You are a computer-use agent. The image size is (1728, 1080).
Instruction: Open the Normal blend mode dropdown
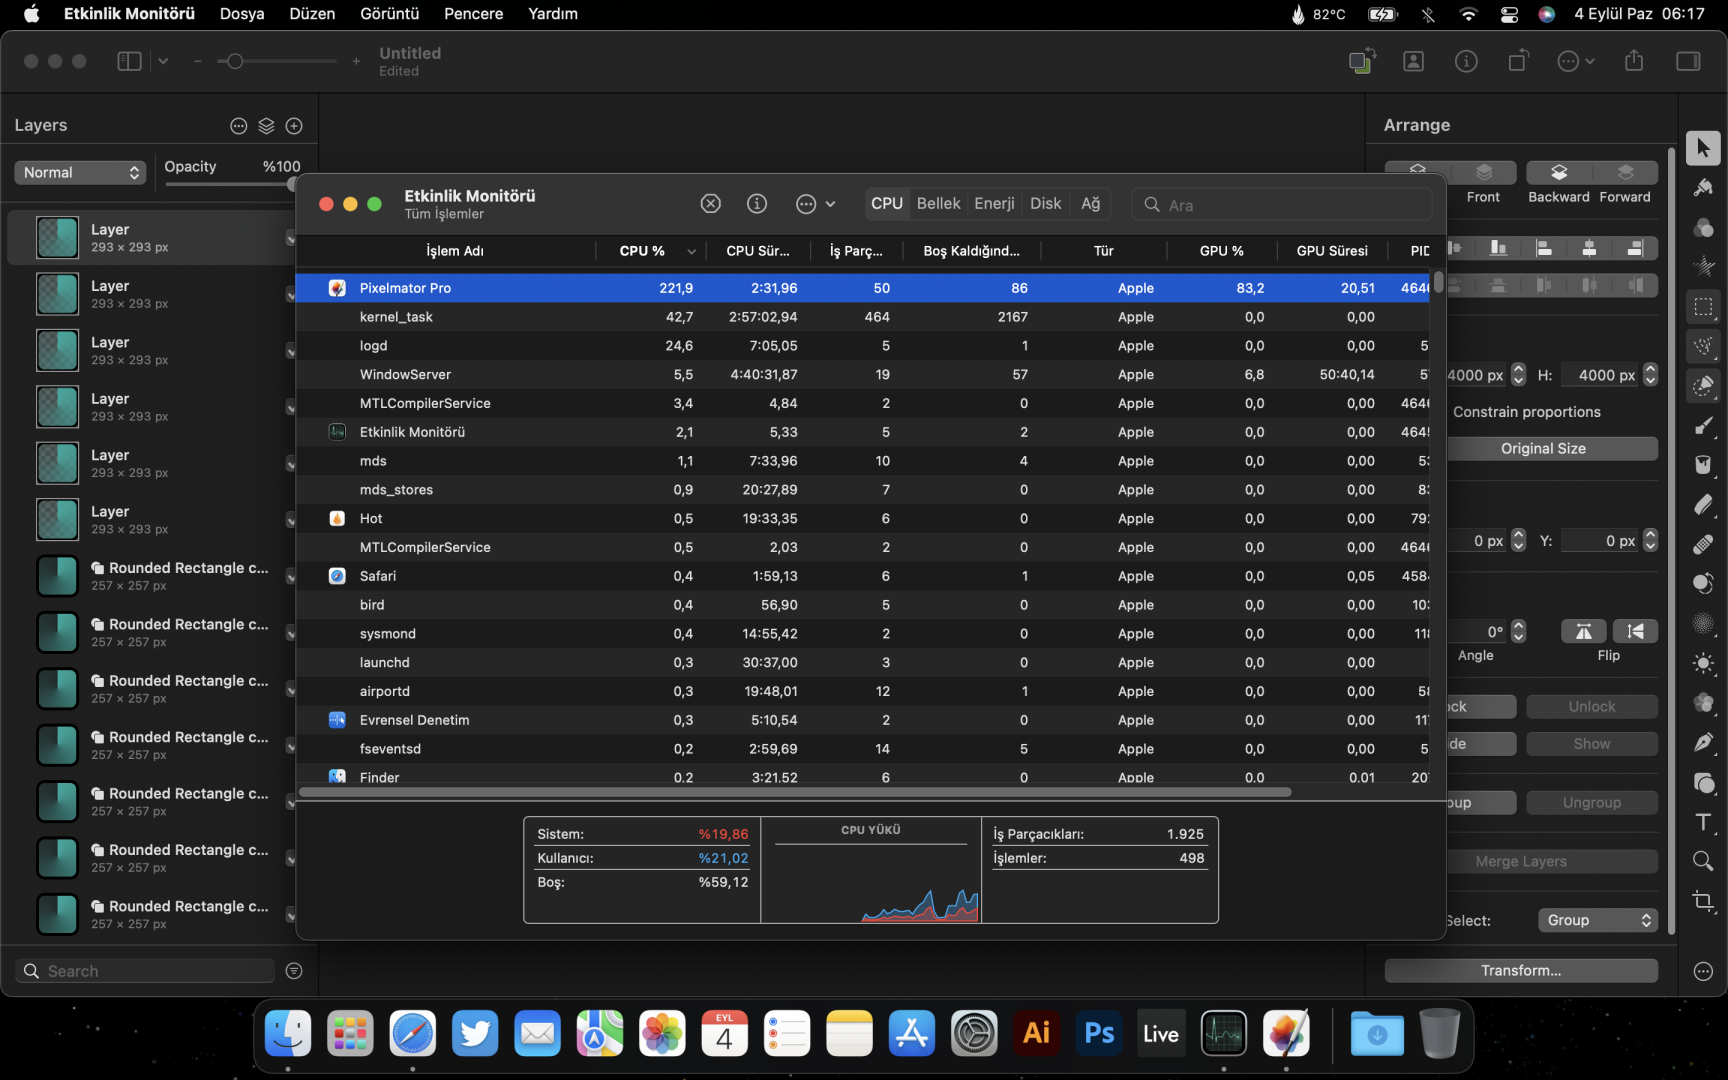(80, 173)
